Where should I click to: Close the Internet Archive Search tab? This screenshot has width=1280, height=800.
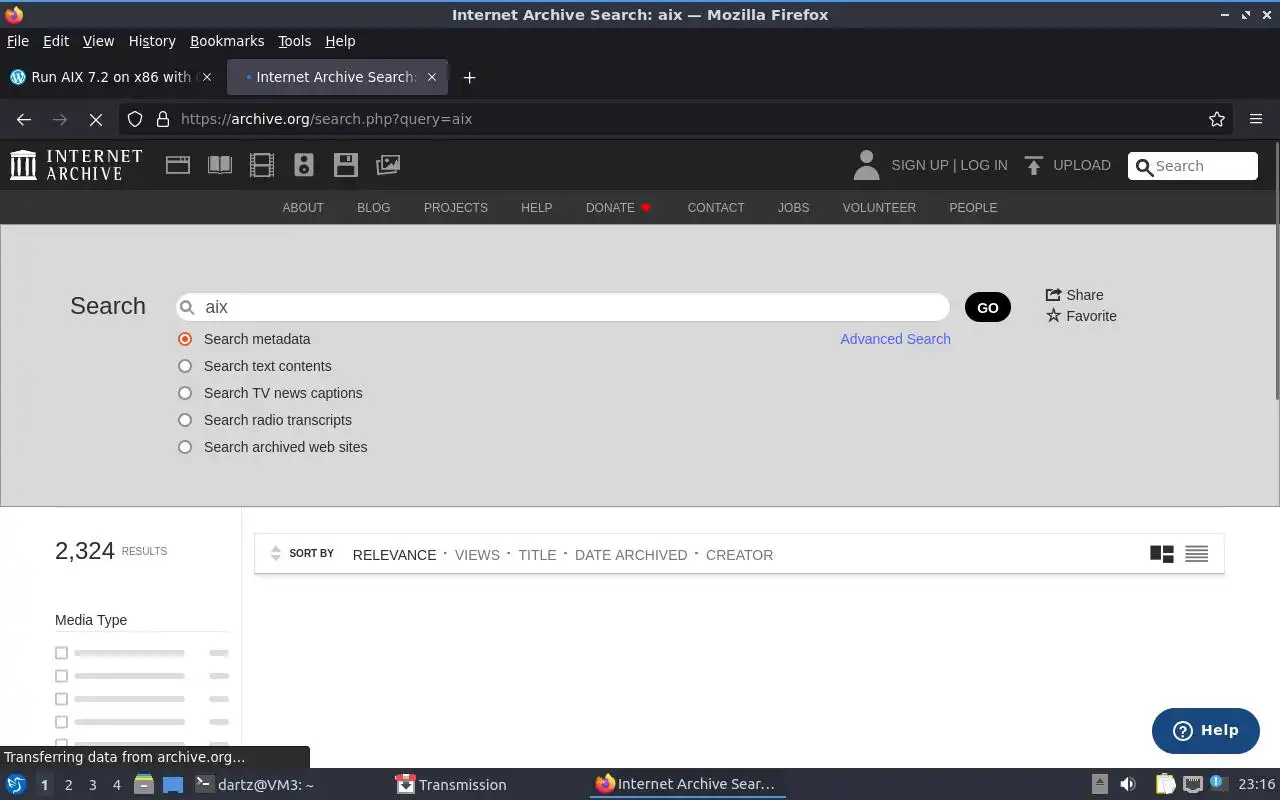[432, 77]
